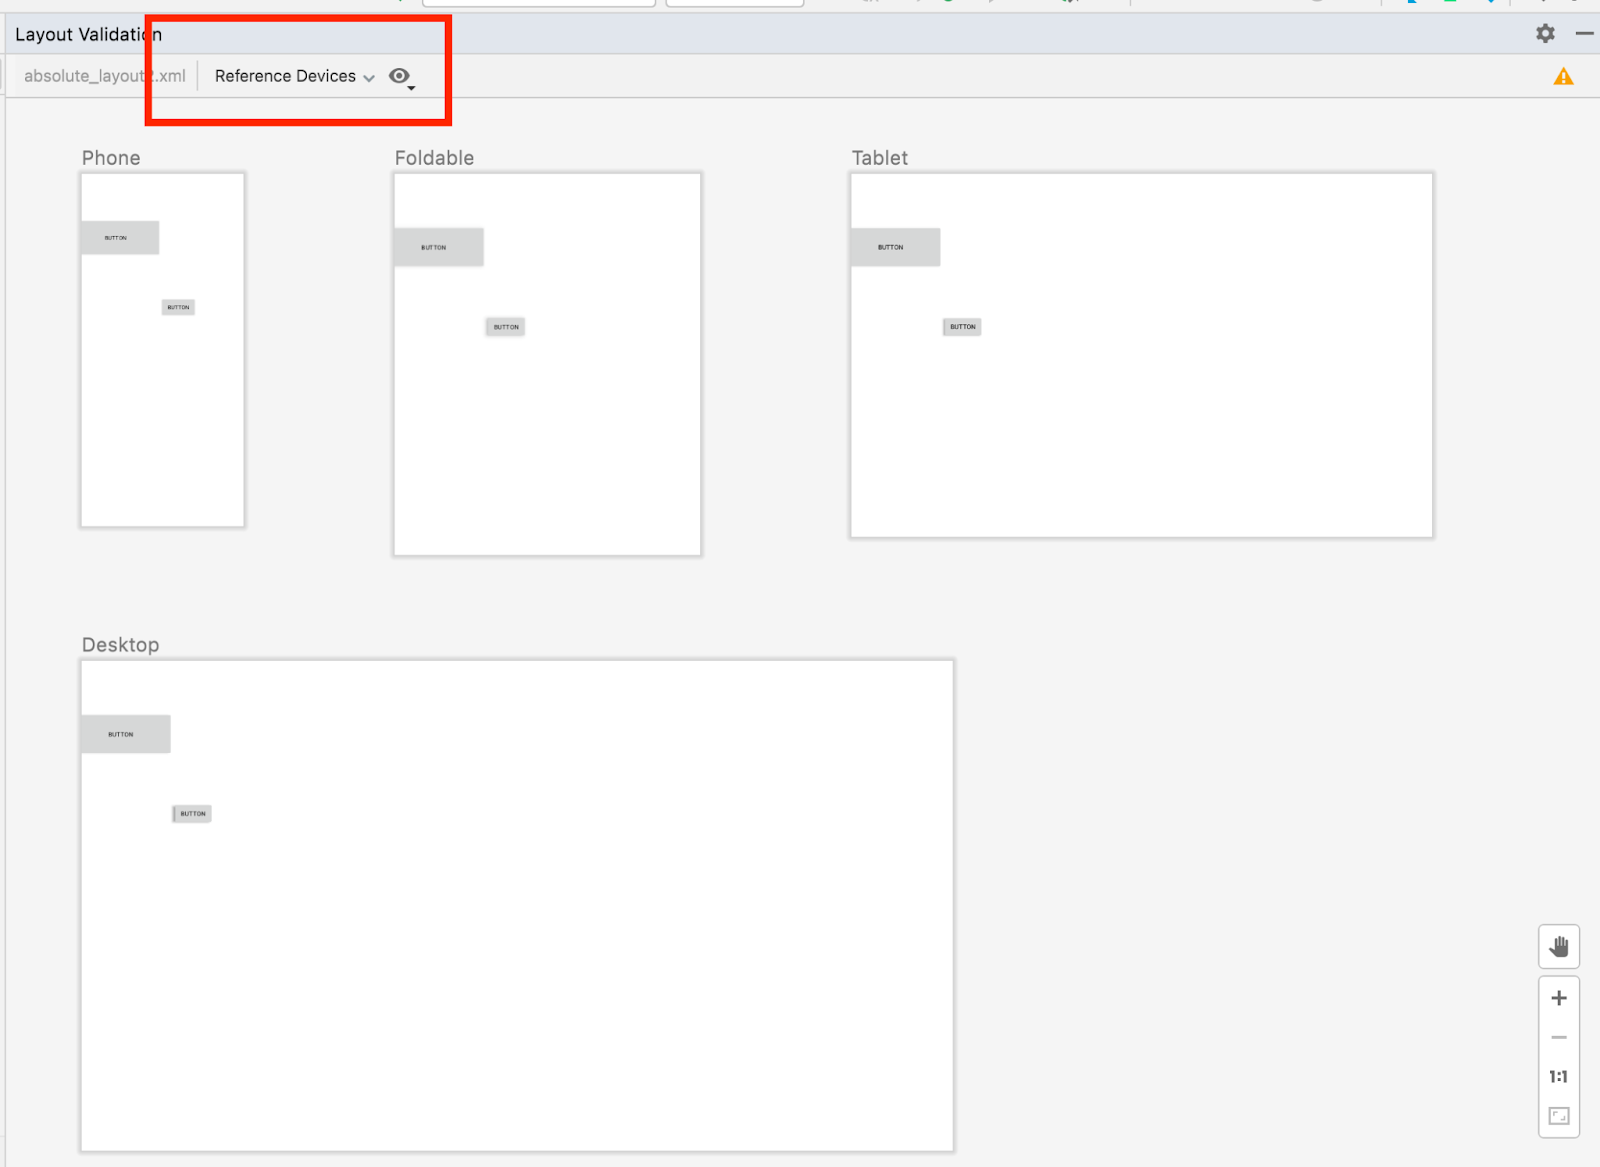Select the absolute_layout.xml file tab
This screenshot has height=1167, width=1600.
click(x=104, y=77)
